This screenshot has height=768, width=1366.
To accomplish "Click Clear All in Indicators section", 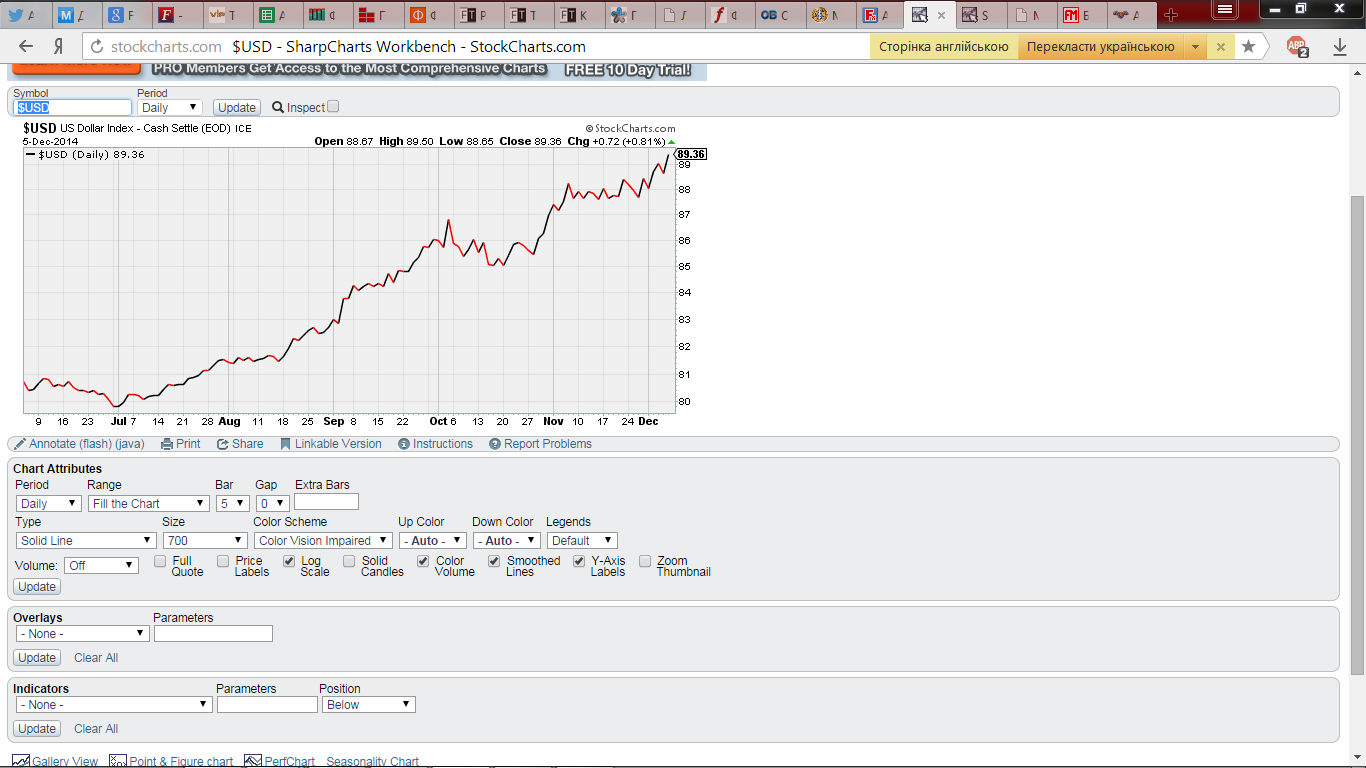I will coord(96,729).
